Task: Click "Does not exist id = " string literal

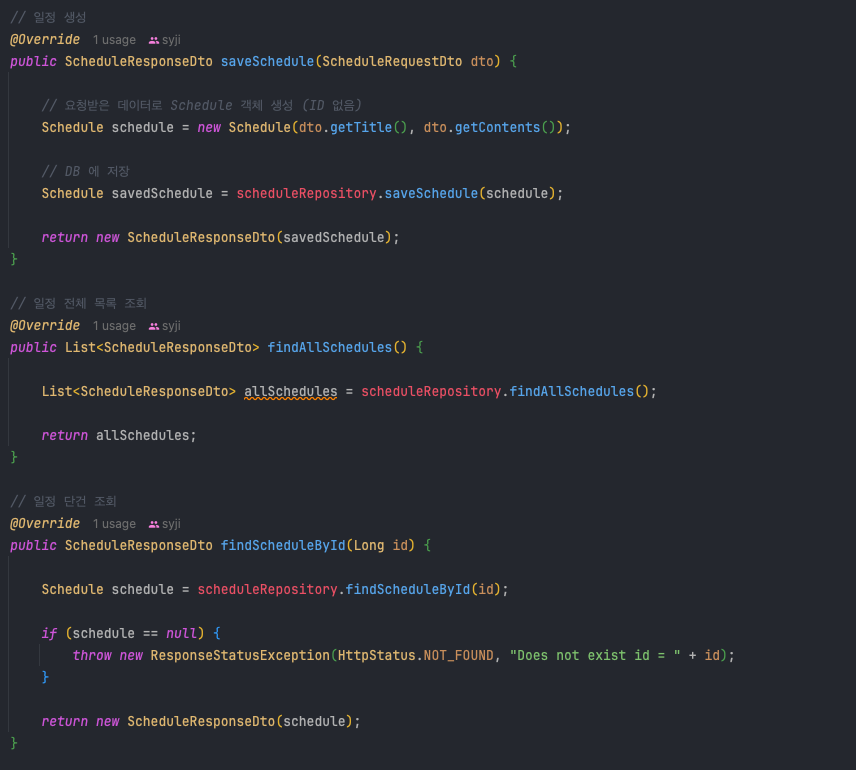Action: point(595,655)
